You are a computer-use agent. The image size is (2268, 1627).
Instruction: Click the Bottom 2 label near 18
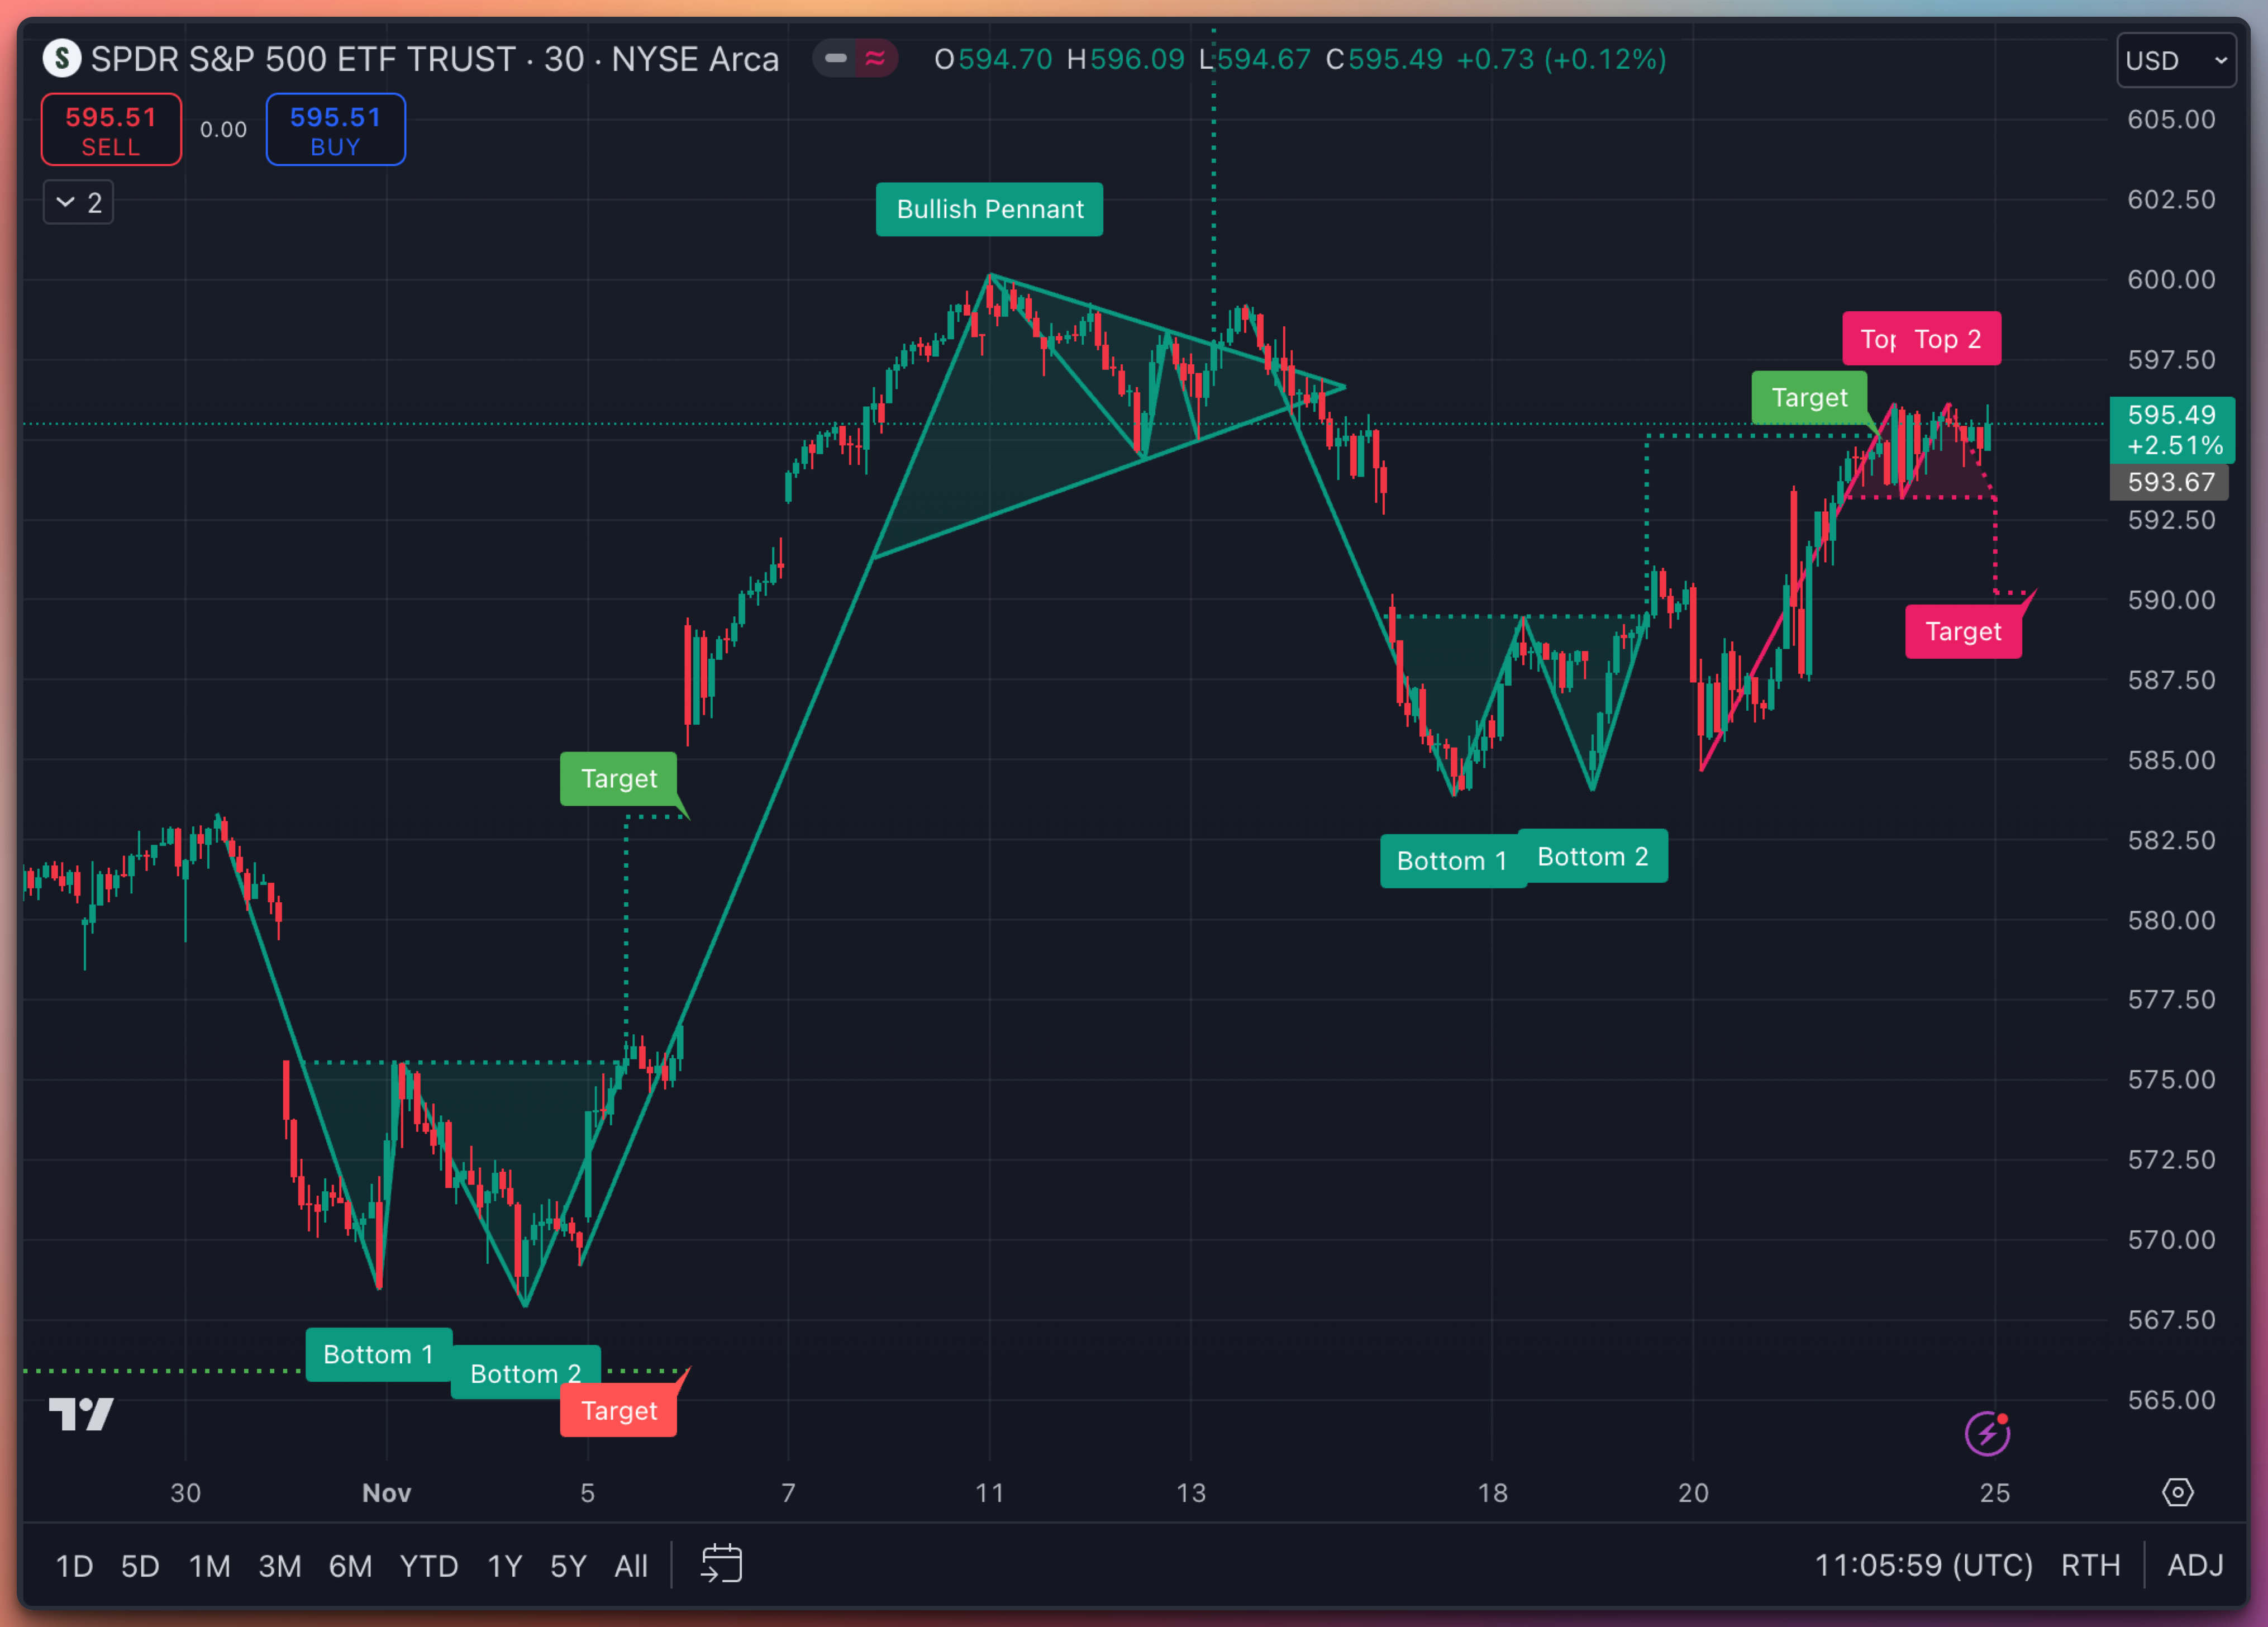(x=1593, y=856)
